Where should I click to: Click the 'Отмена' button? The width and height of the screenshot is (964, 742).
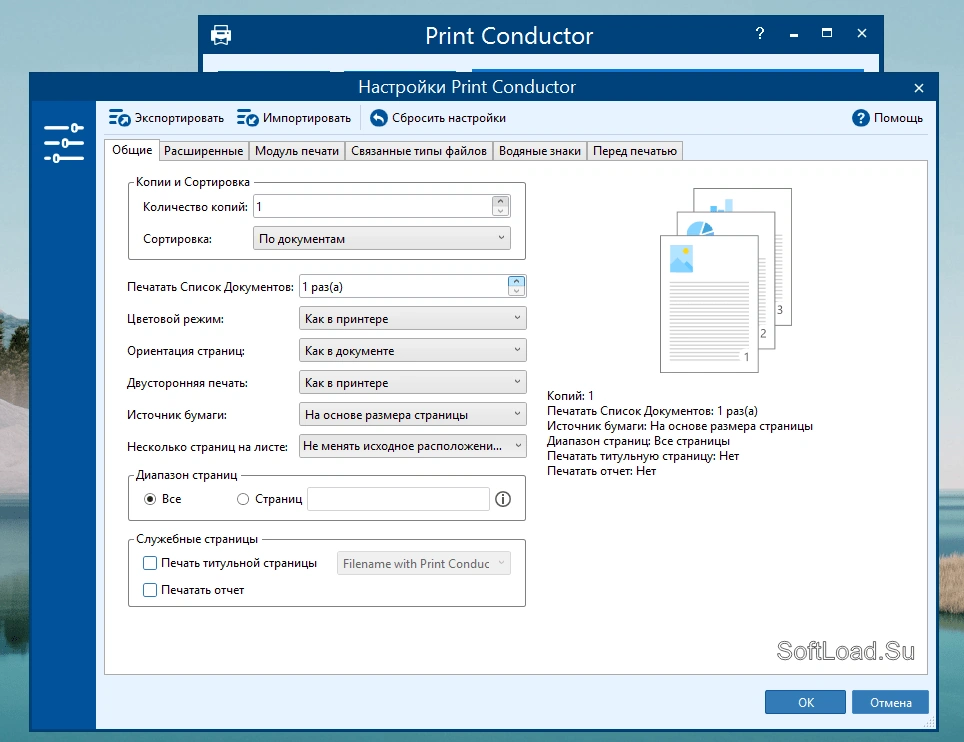[x=890, y=702]
